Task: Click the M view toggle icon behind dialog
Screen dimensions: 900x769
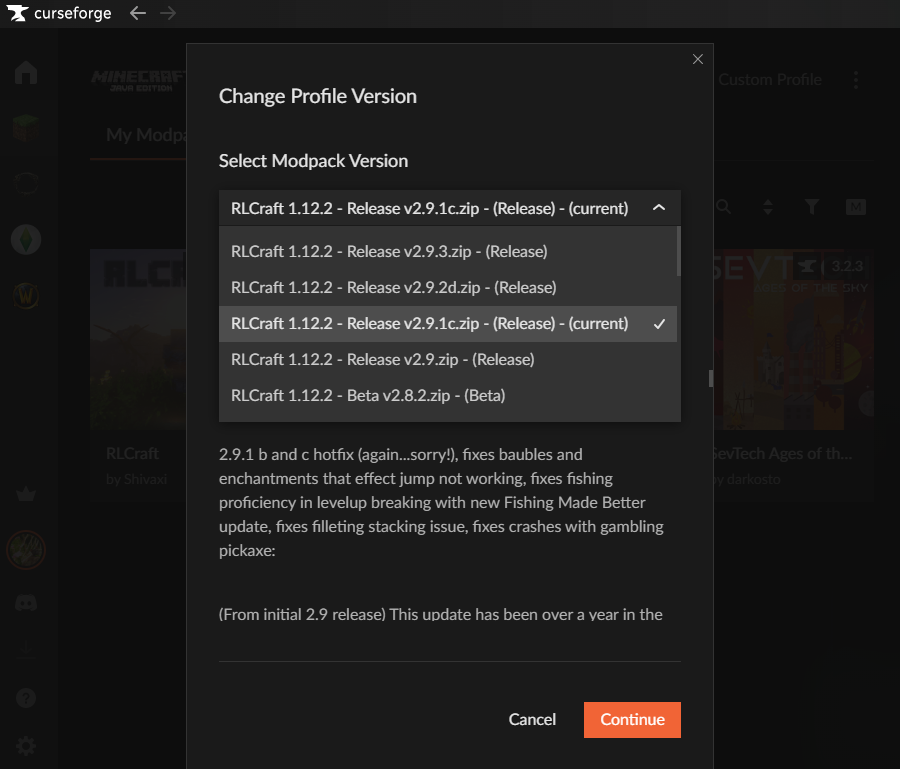Action: pyautogui.click(x=856, y=207)
